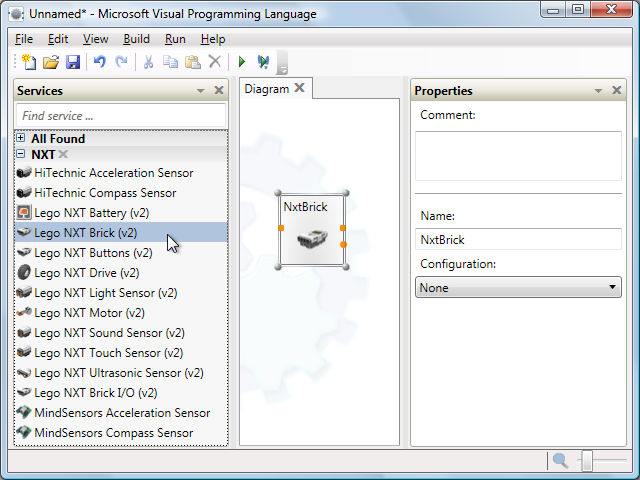Expand the All Found section
Image resolution: width=640 pixels, height=480 pixels.
pos(20,138)
